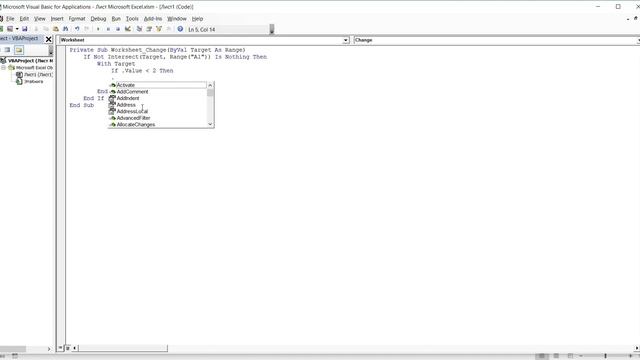Open the Help menu
This screenshot has height=360, width=640.
[197, 19]
